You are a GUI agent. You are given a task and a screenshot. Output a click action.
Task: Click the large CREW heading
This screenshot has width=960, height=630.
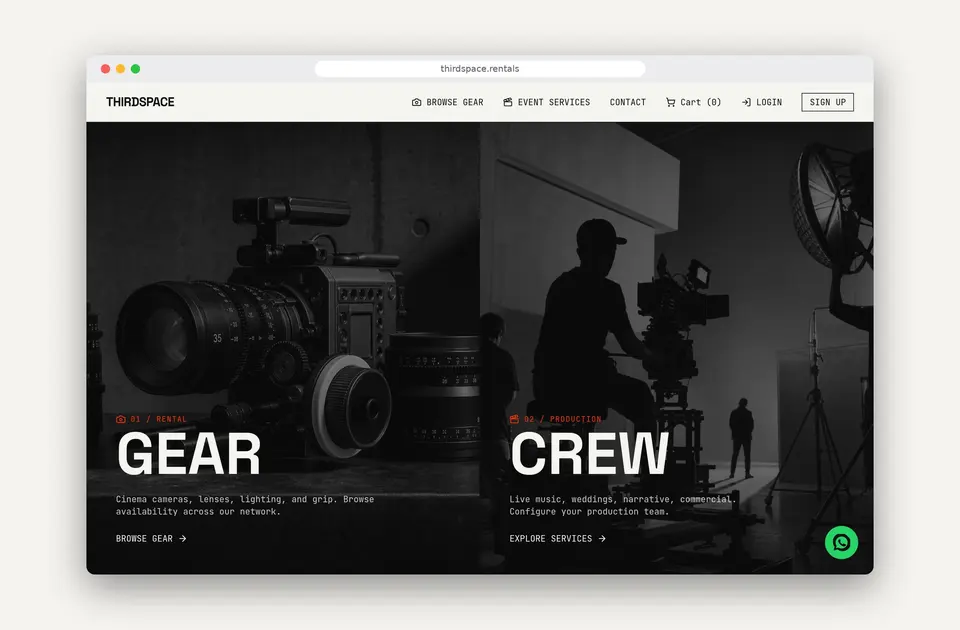590,454
